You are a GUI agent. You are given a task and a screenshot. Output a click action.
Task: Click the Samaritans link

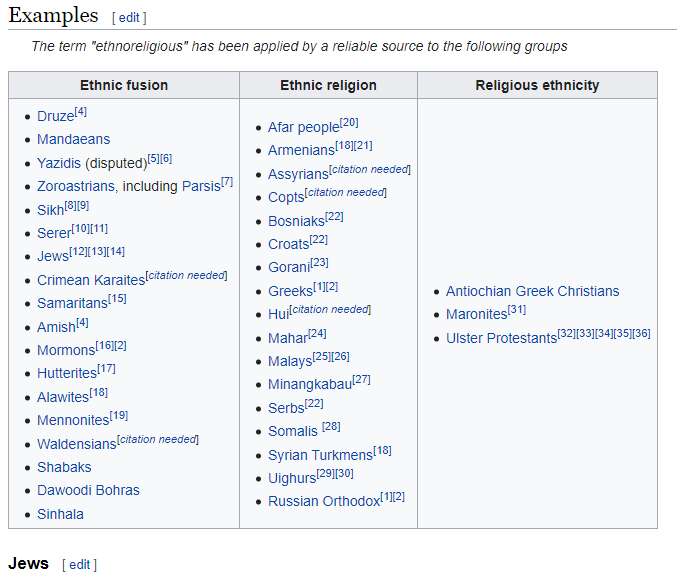point(71,304)
